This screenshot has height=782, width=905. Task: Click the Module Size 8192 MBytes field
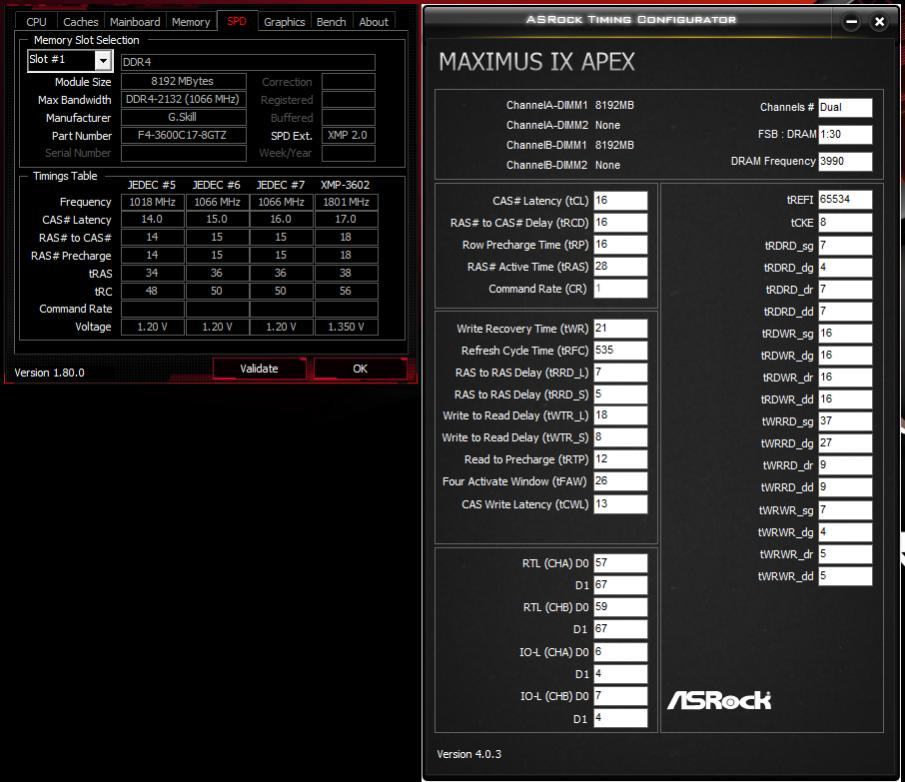point(184,81)
